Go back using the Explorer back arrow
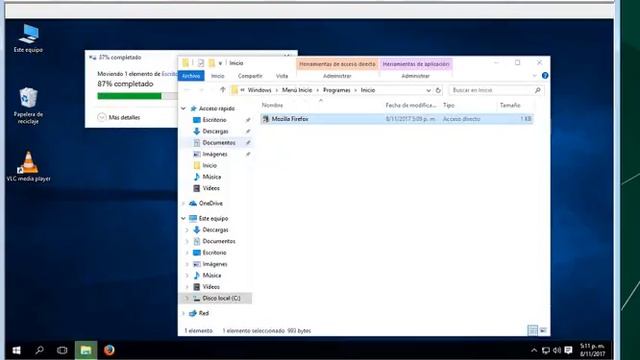This screenshot has height=360, width=640. point(187,90)
